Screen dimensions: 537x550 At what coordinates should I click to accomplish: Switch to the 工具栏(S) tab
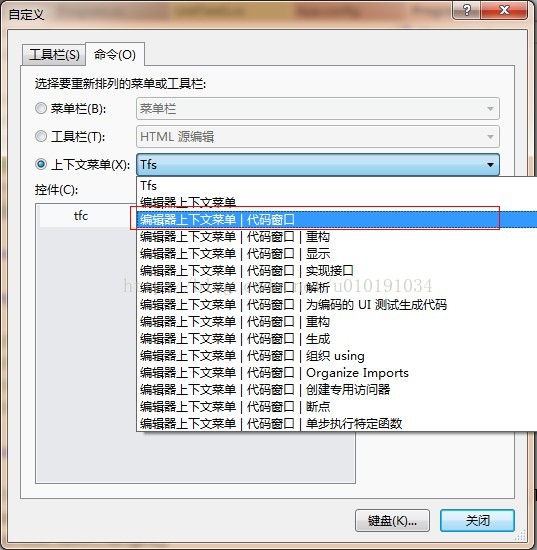tap(54, 55)
